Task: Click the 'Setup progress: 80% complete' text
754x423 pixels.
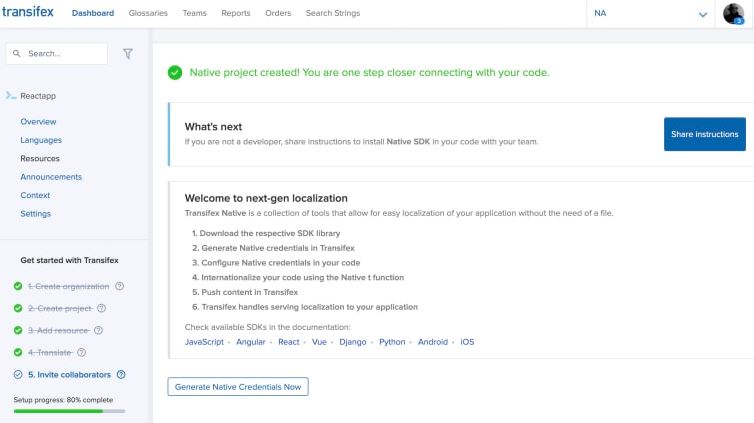Action: pos(63,399)
